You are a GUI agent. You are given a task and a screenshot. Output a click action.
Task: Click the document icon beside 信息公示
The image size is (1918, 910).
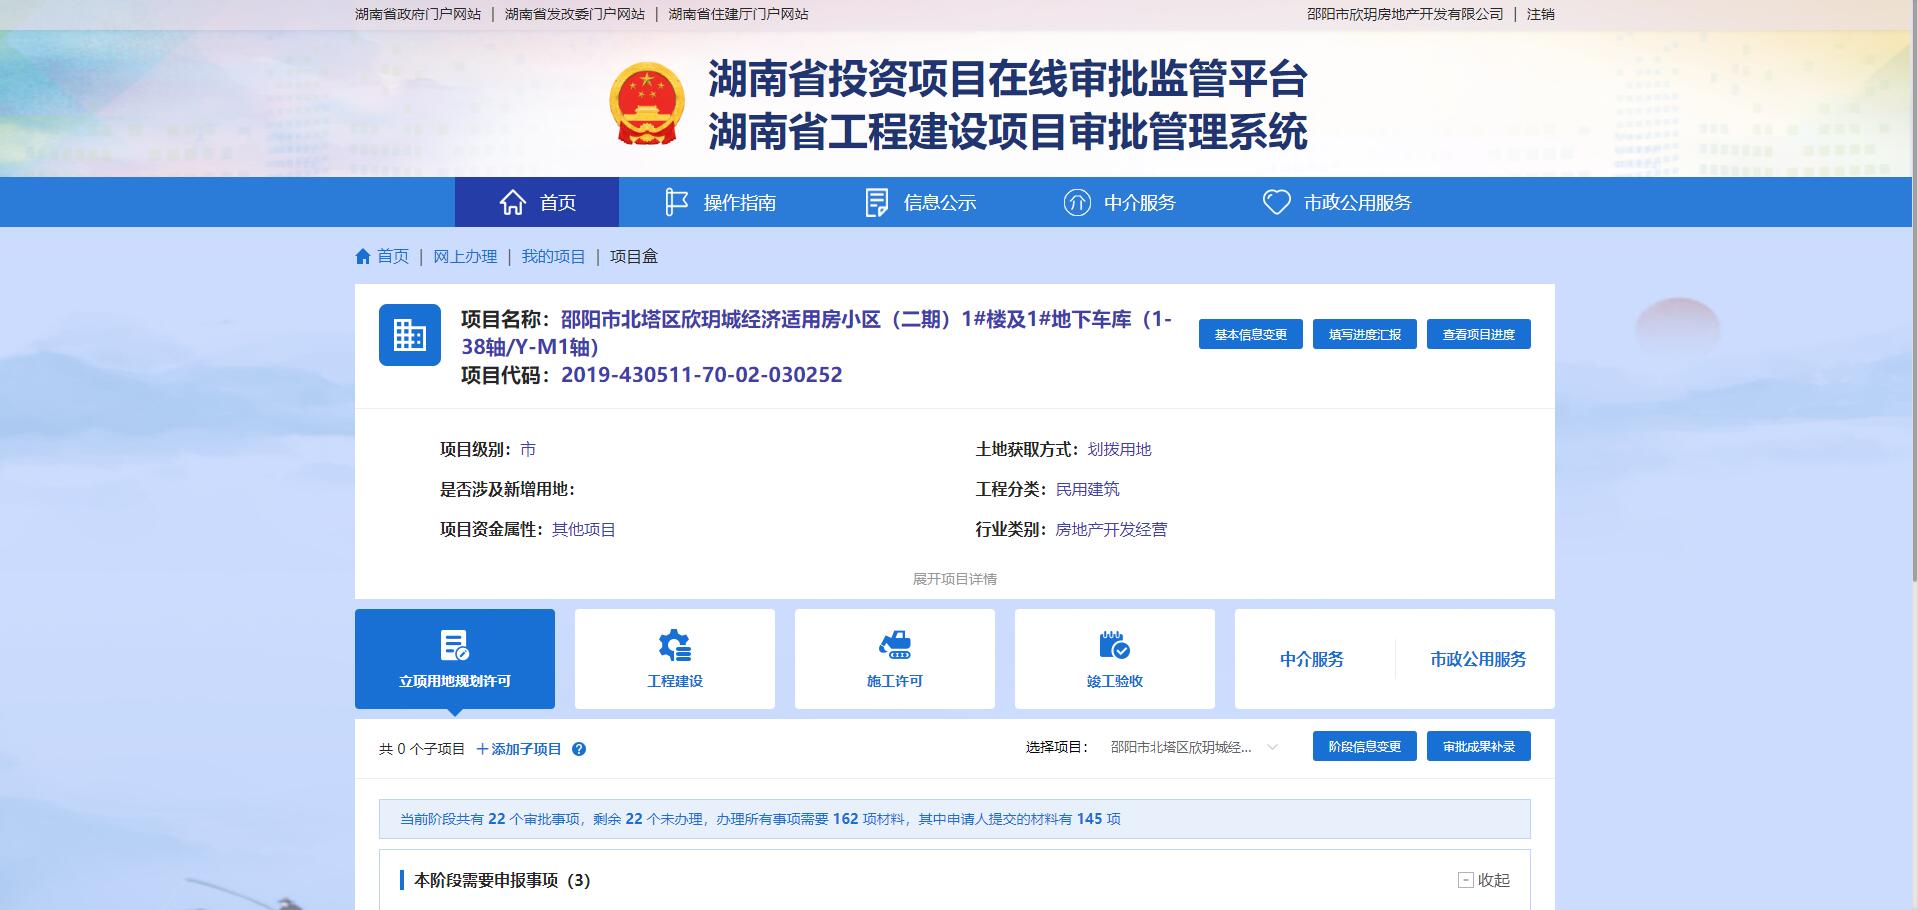[877, 202]
